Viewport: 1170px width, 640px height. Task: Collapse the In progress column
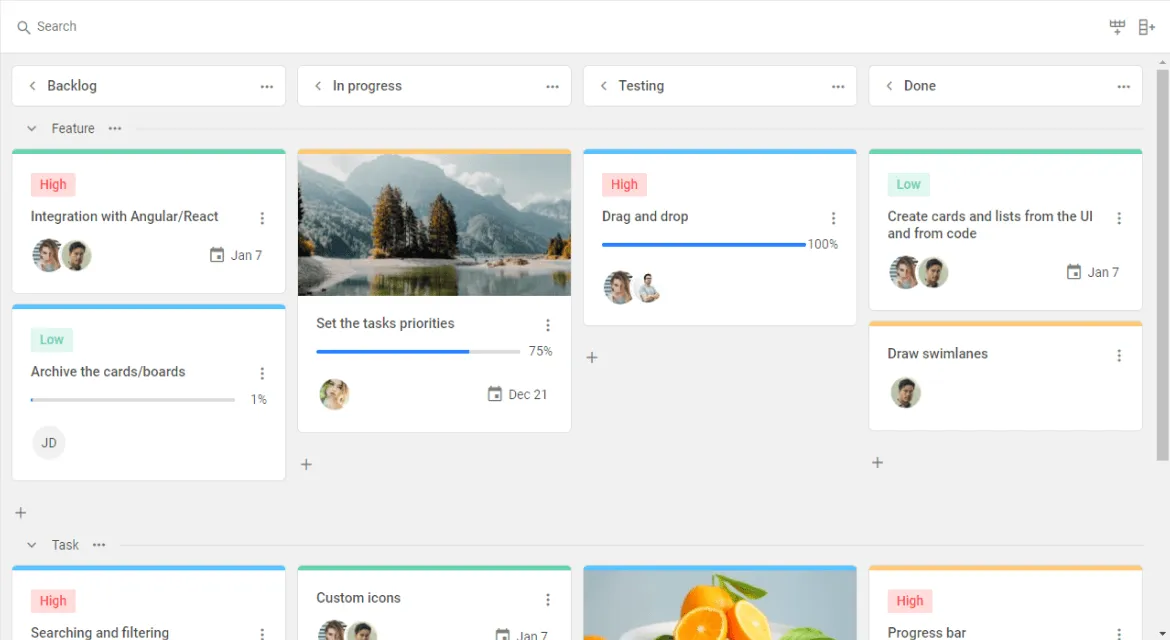coord(318,86)
